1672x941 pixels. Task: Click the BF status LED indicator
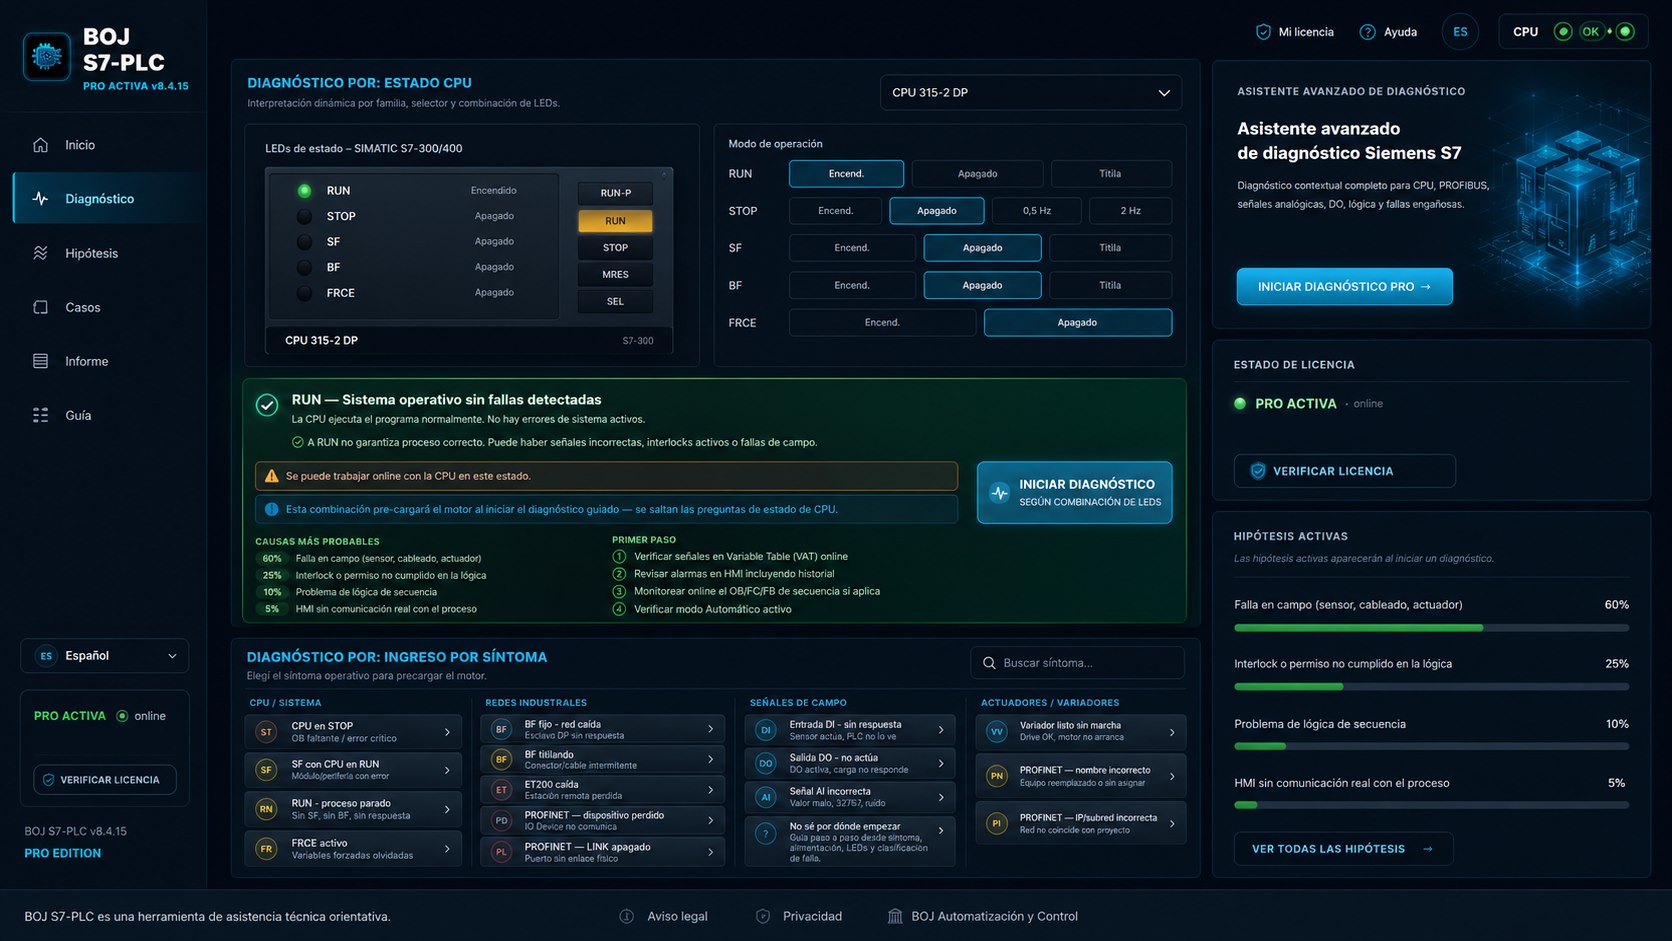coord(304,267)
